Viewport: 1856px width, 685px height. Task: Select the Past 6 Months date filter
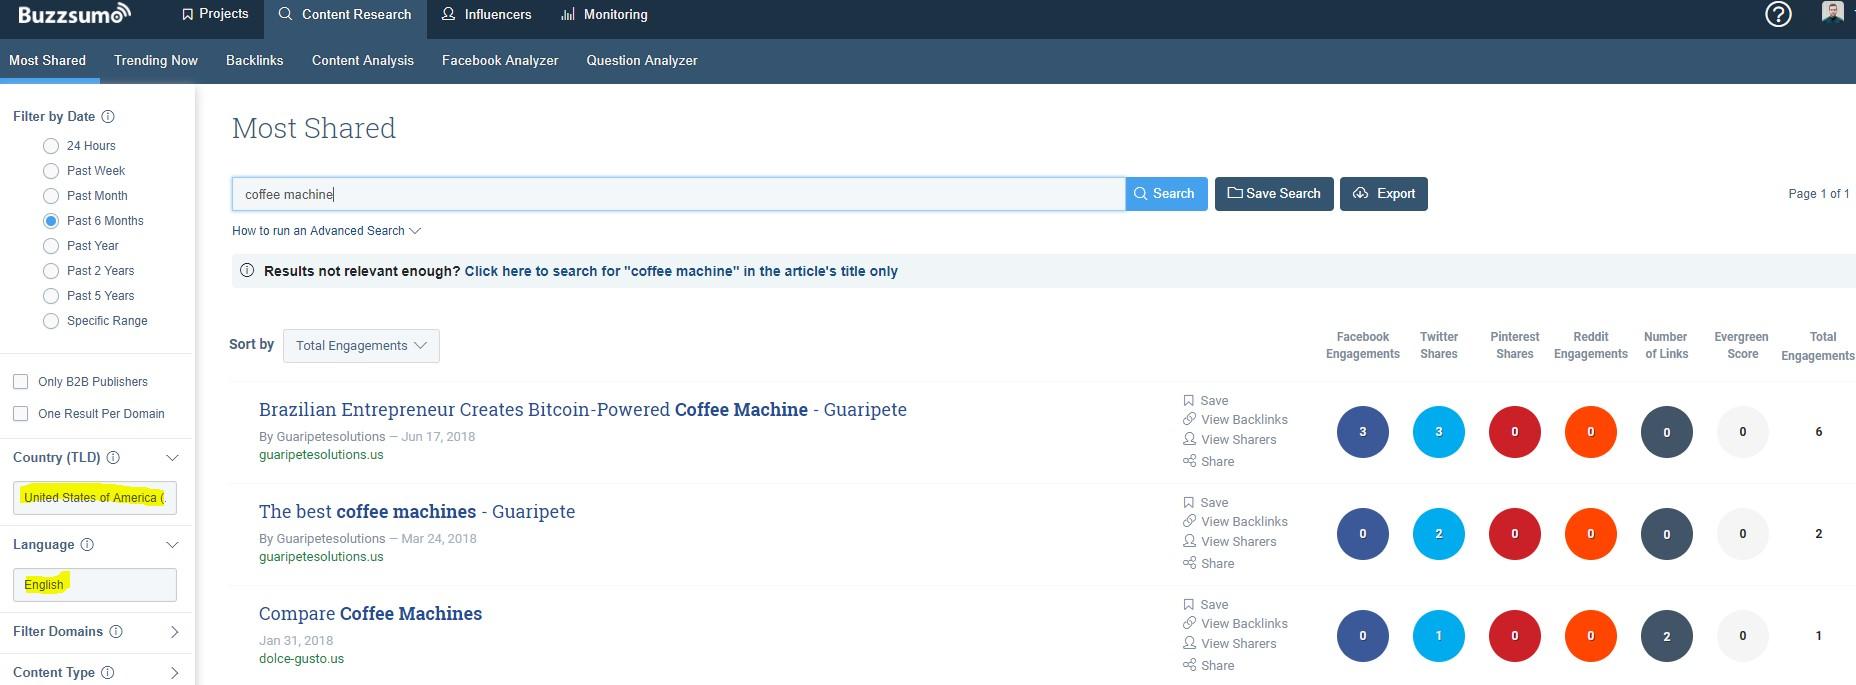[51, 221]
